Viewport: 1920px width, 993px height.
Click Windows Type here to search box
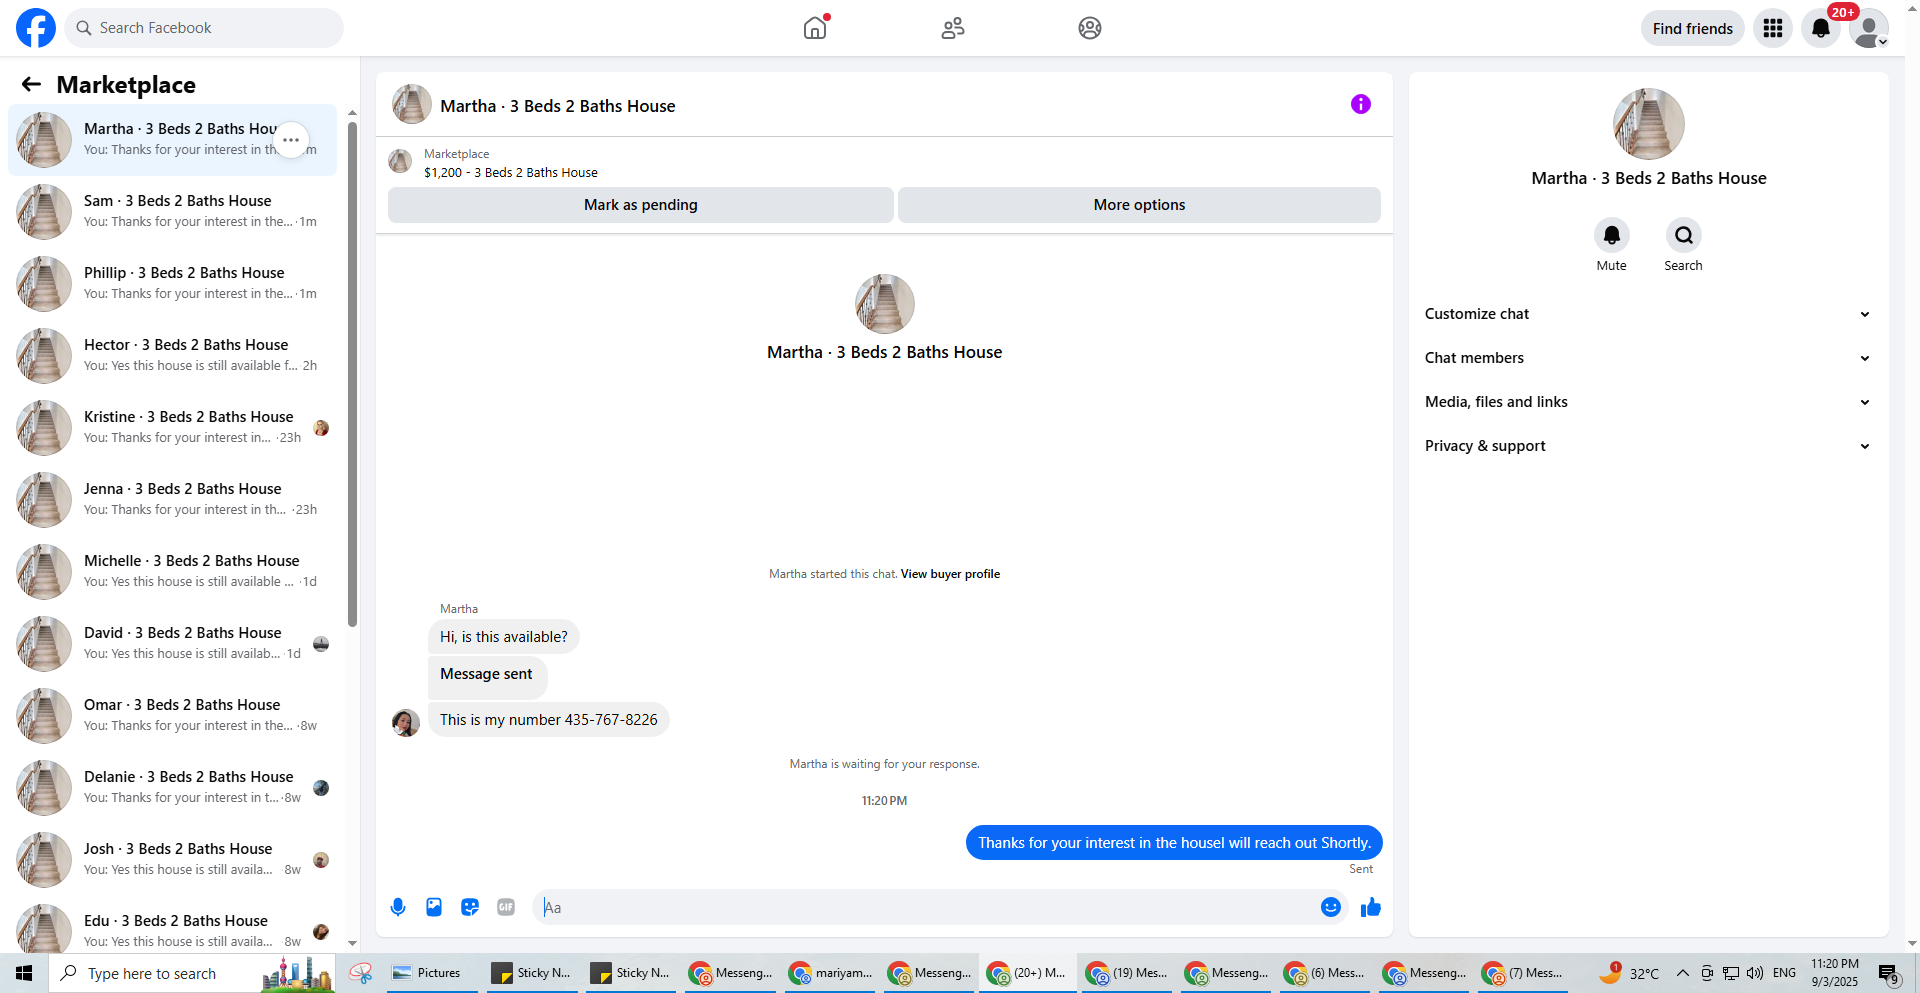click(192, 973)
